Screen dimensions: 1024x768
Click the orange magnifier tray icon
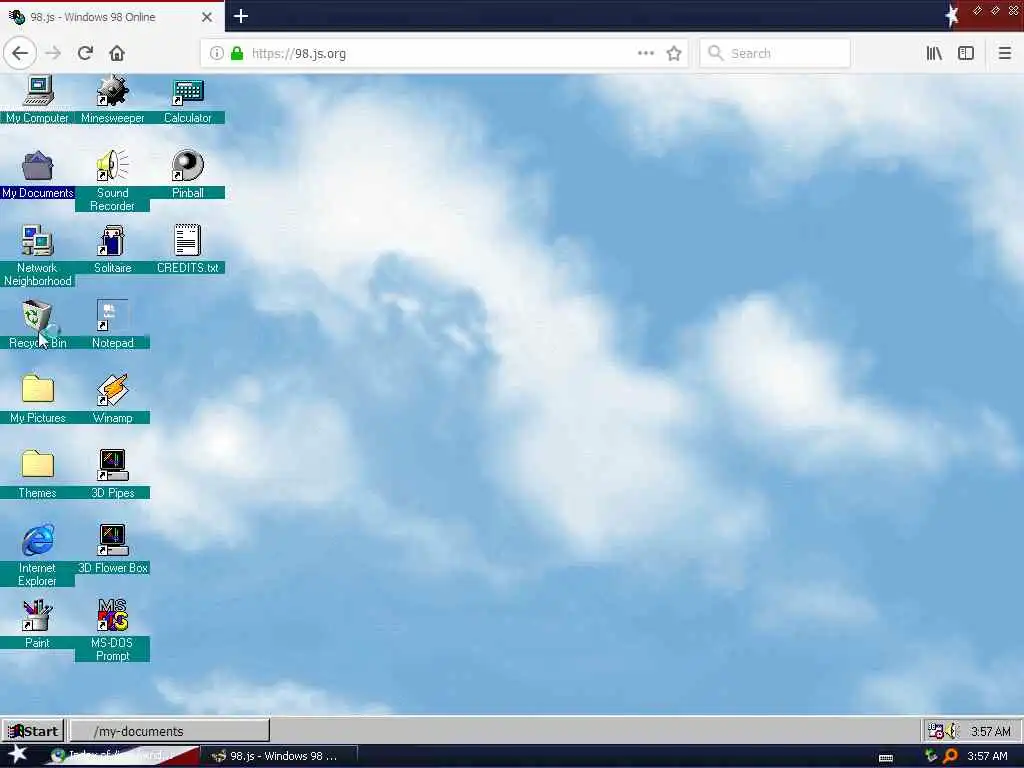point(951,756)
